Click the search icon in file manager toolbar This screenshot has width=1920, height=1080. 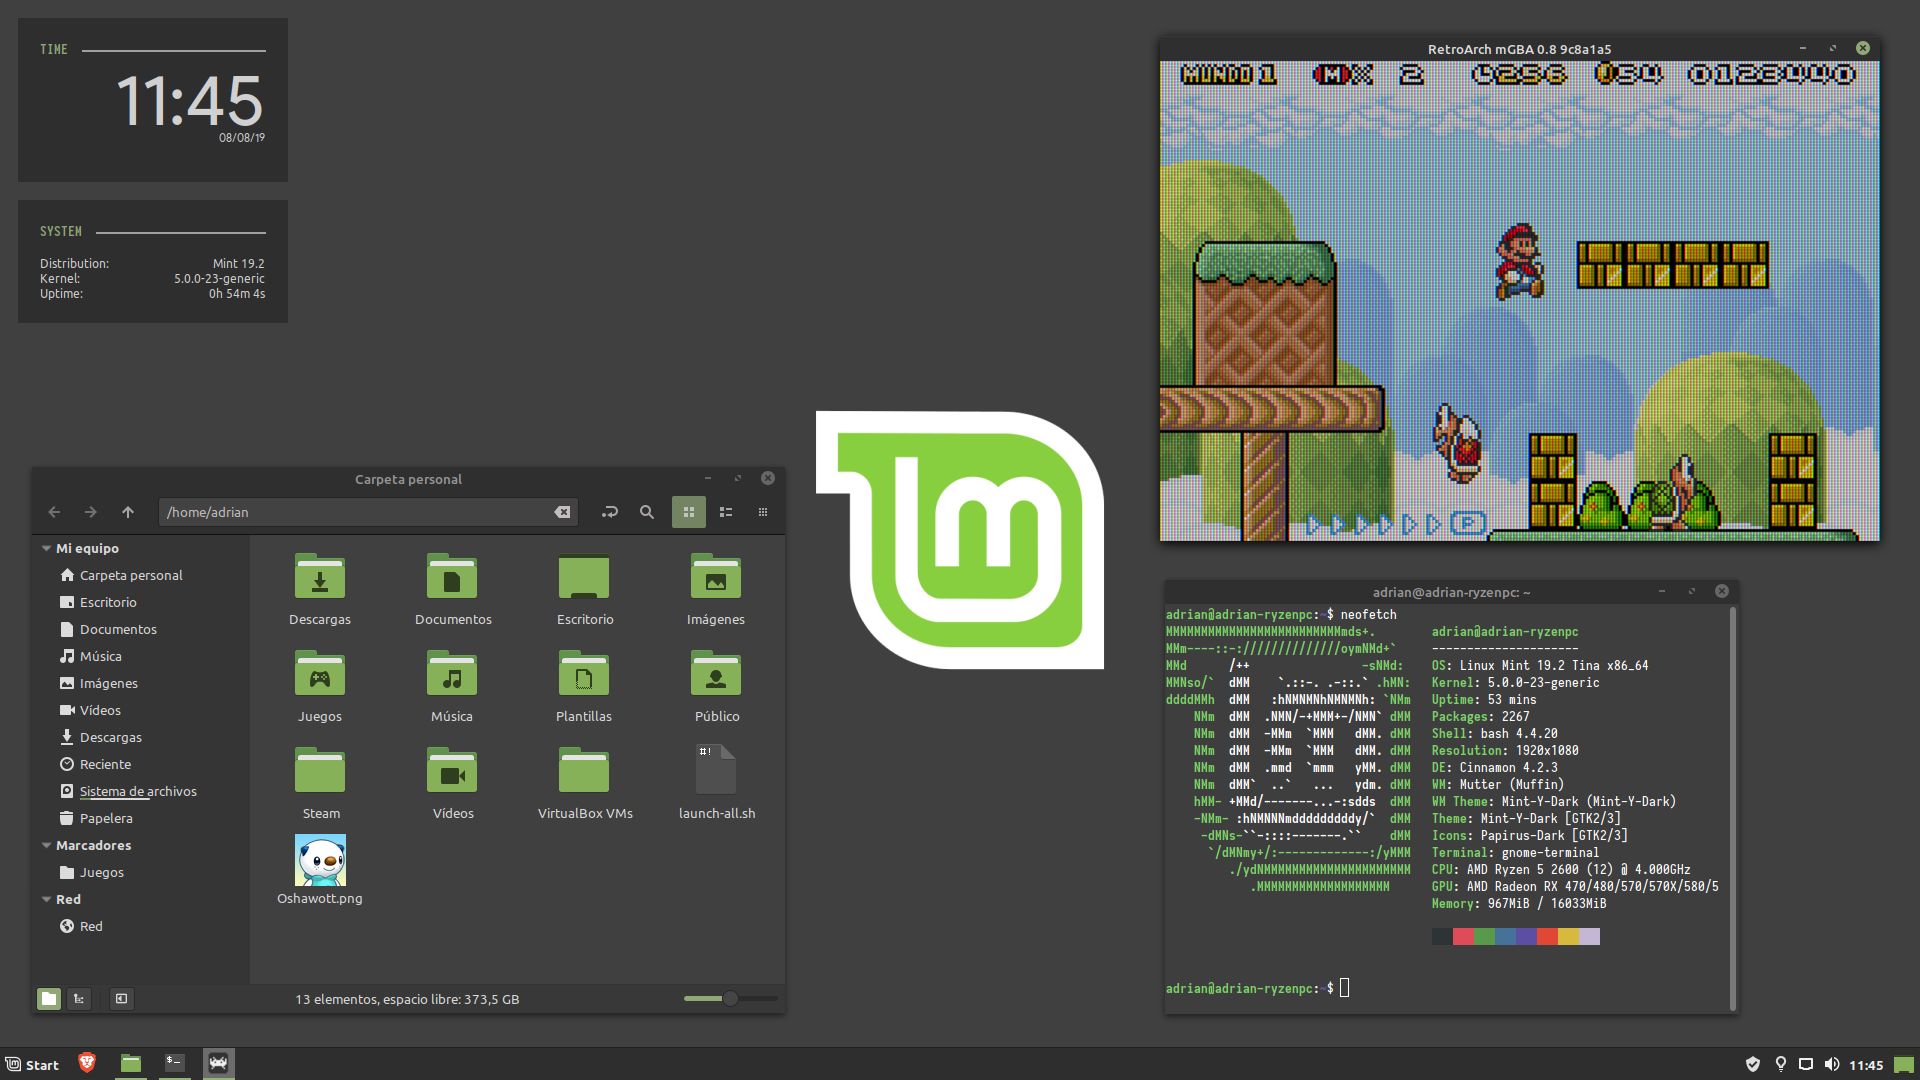pyautogui.click(x=647, y=512)
